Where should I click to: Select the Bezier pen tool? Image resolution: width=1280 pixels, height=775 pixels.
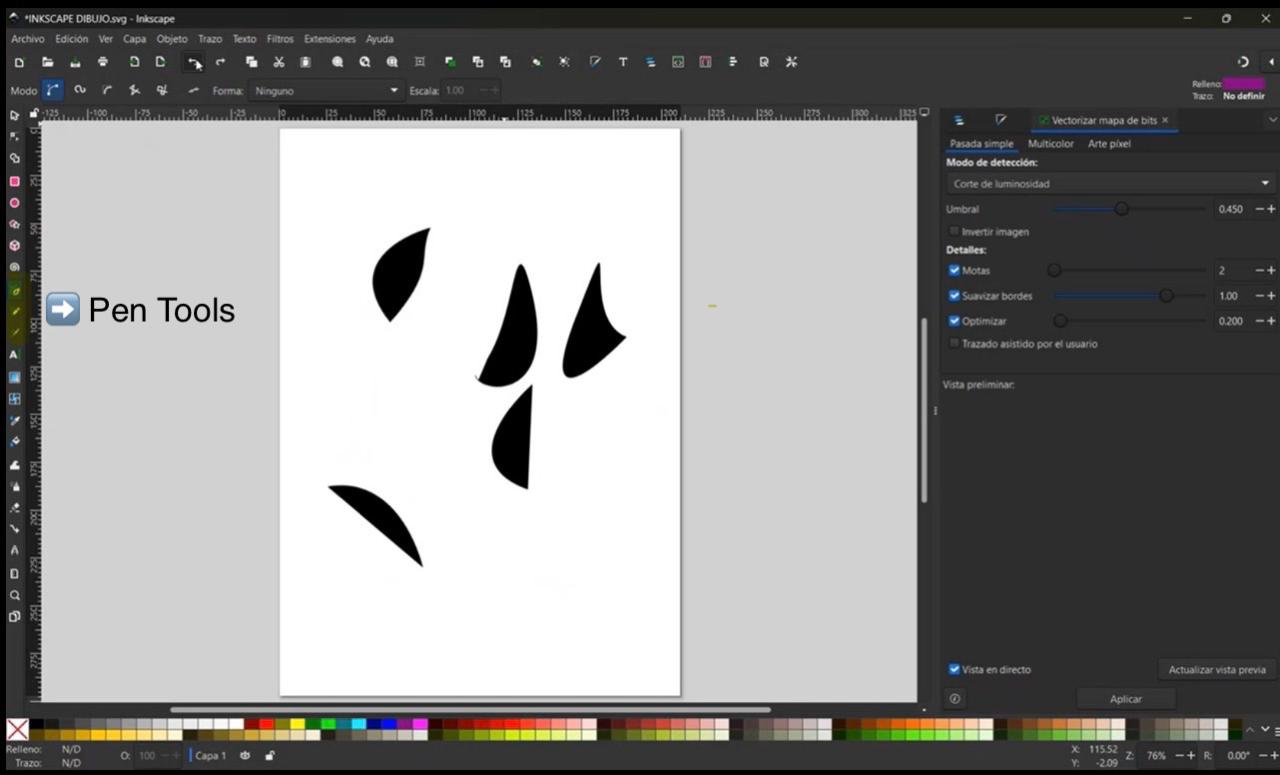(14, 290)
